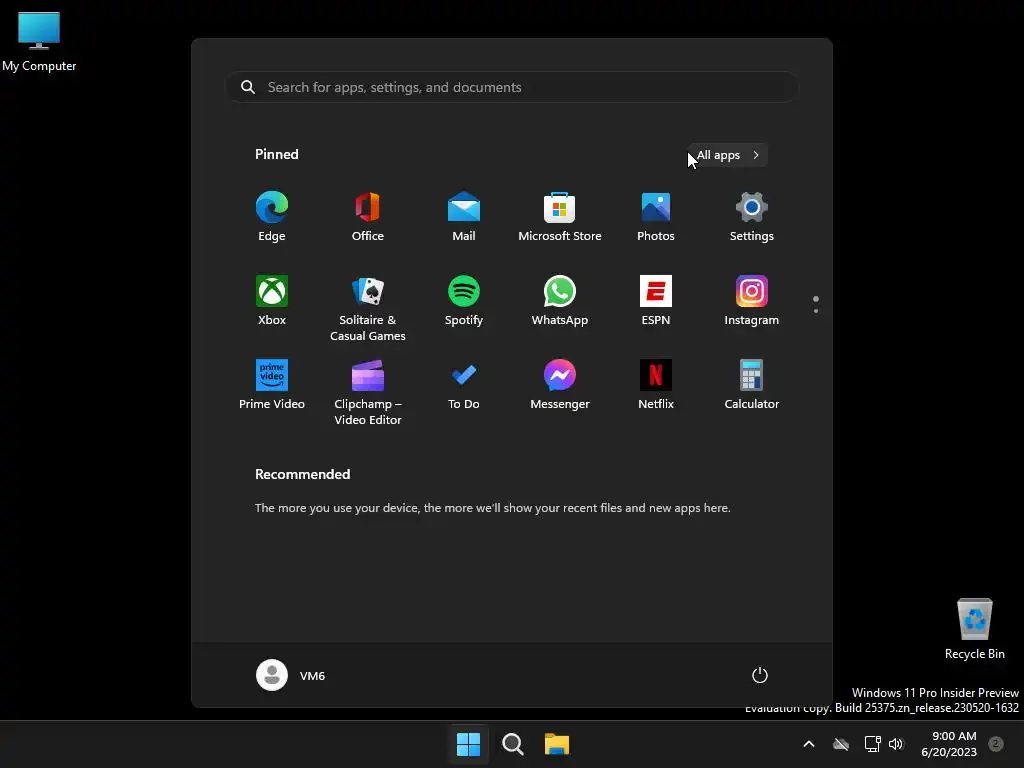Open network status tray icon
The image size is (1024, 768).
pyautogui.click(x=872, y=744)
